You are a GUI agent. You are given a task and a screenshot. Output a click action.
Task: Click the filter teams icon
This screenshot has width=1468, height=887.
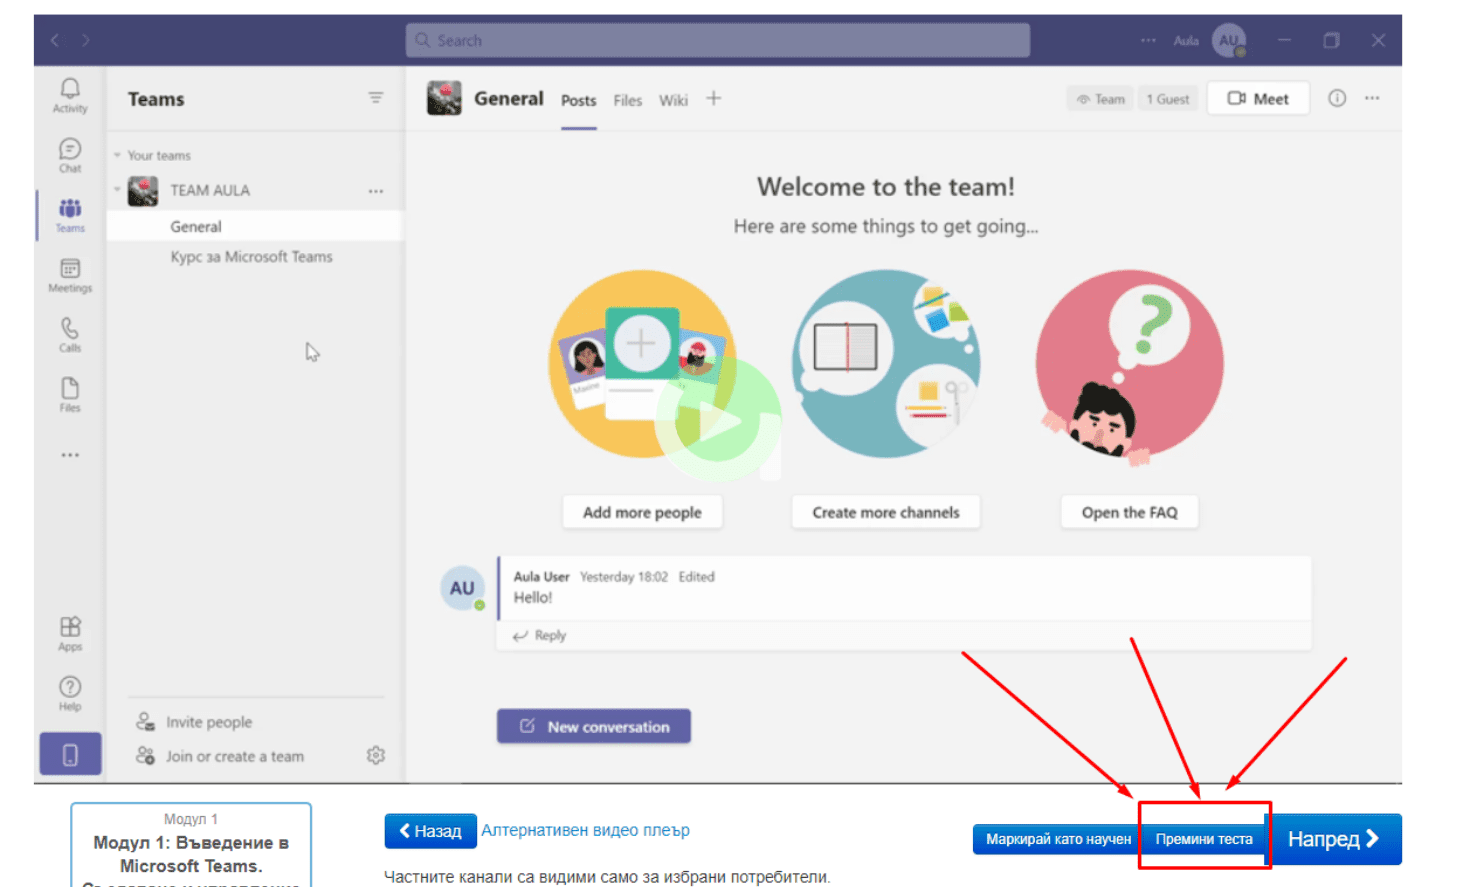coord(376,98)
